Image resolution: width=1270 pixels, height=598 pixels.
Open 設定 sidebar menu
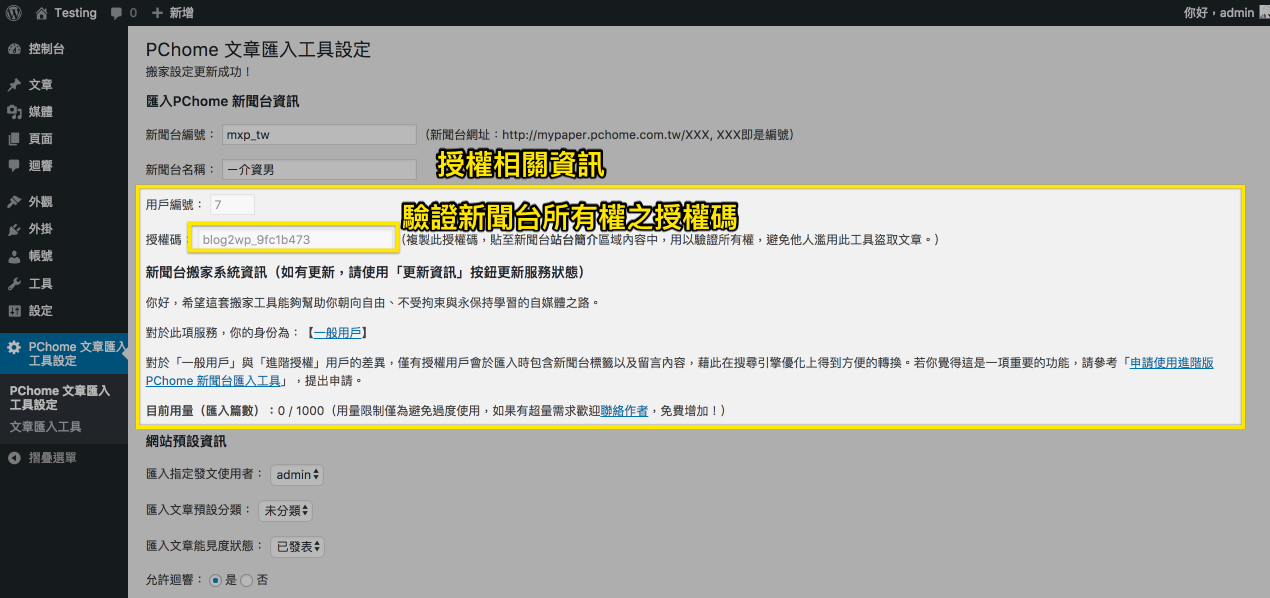(64, 311)
